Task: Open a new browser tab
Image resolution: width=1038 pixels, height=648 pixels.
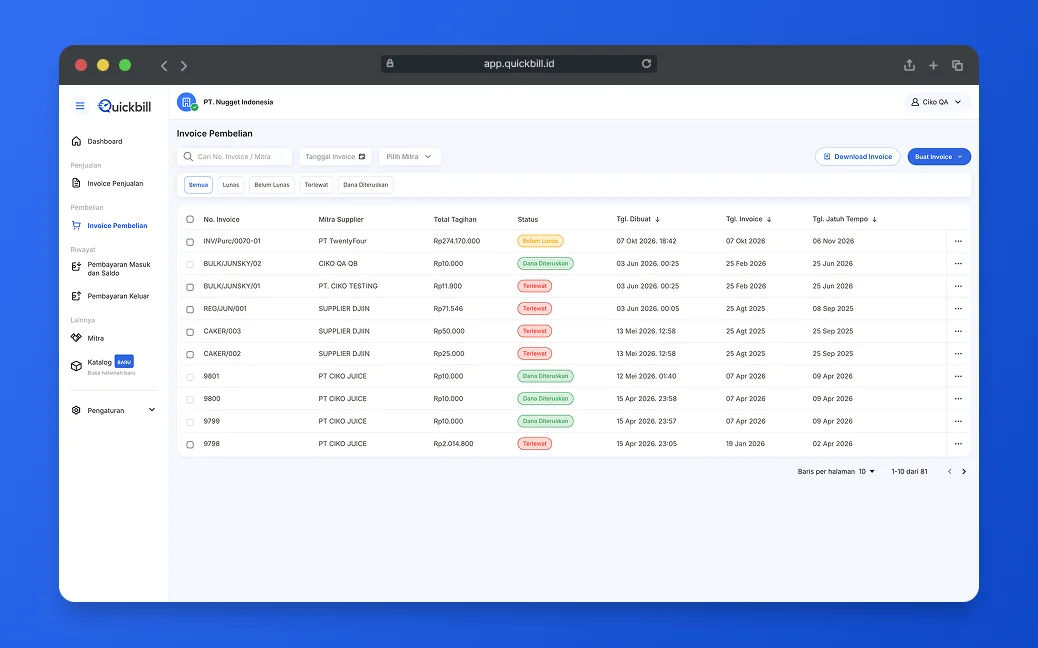Action: point(933,66)
